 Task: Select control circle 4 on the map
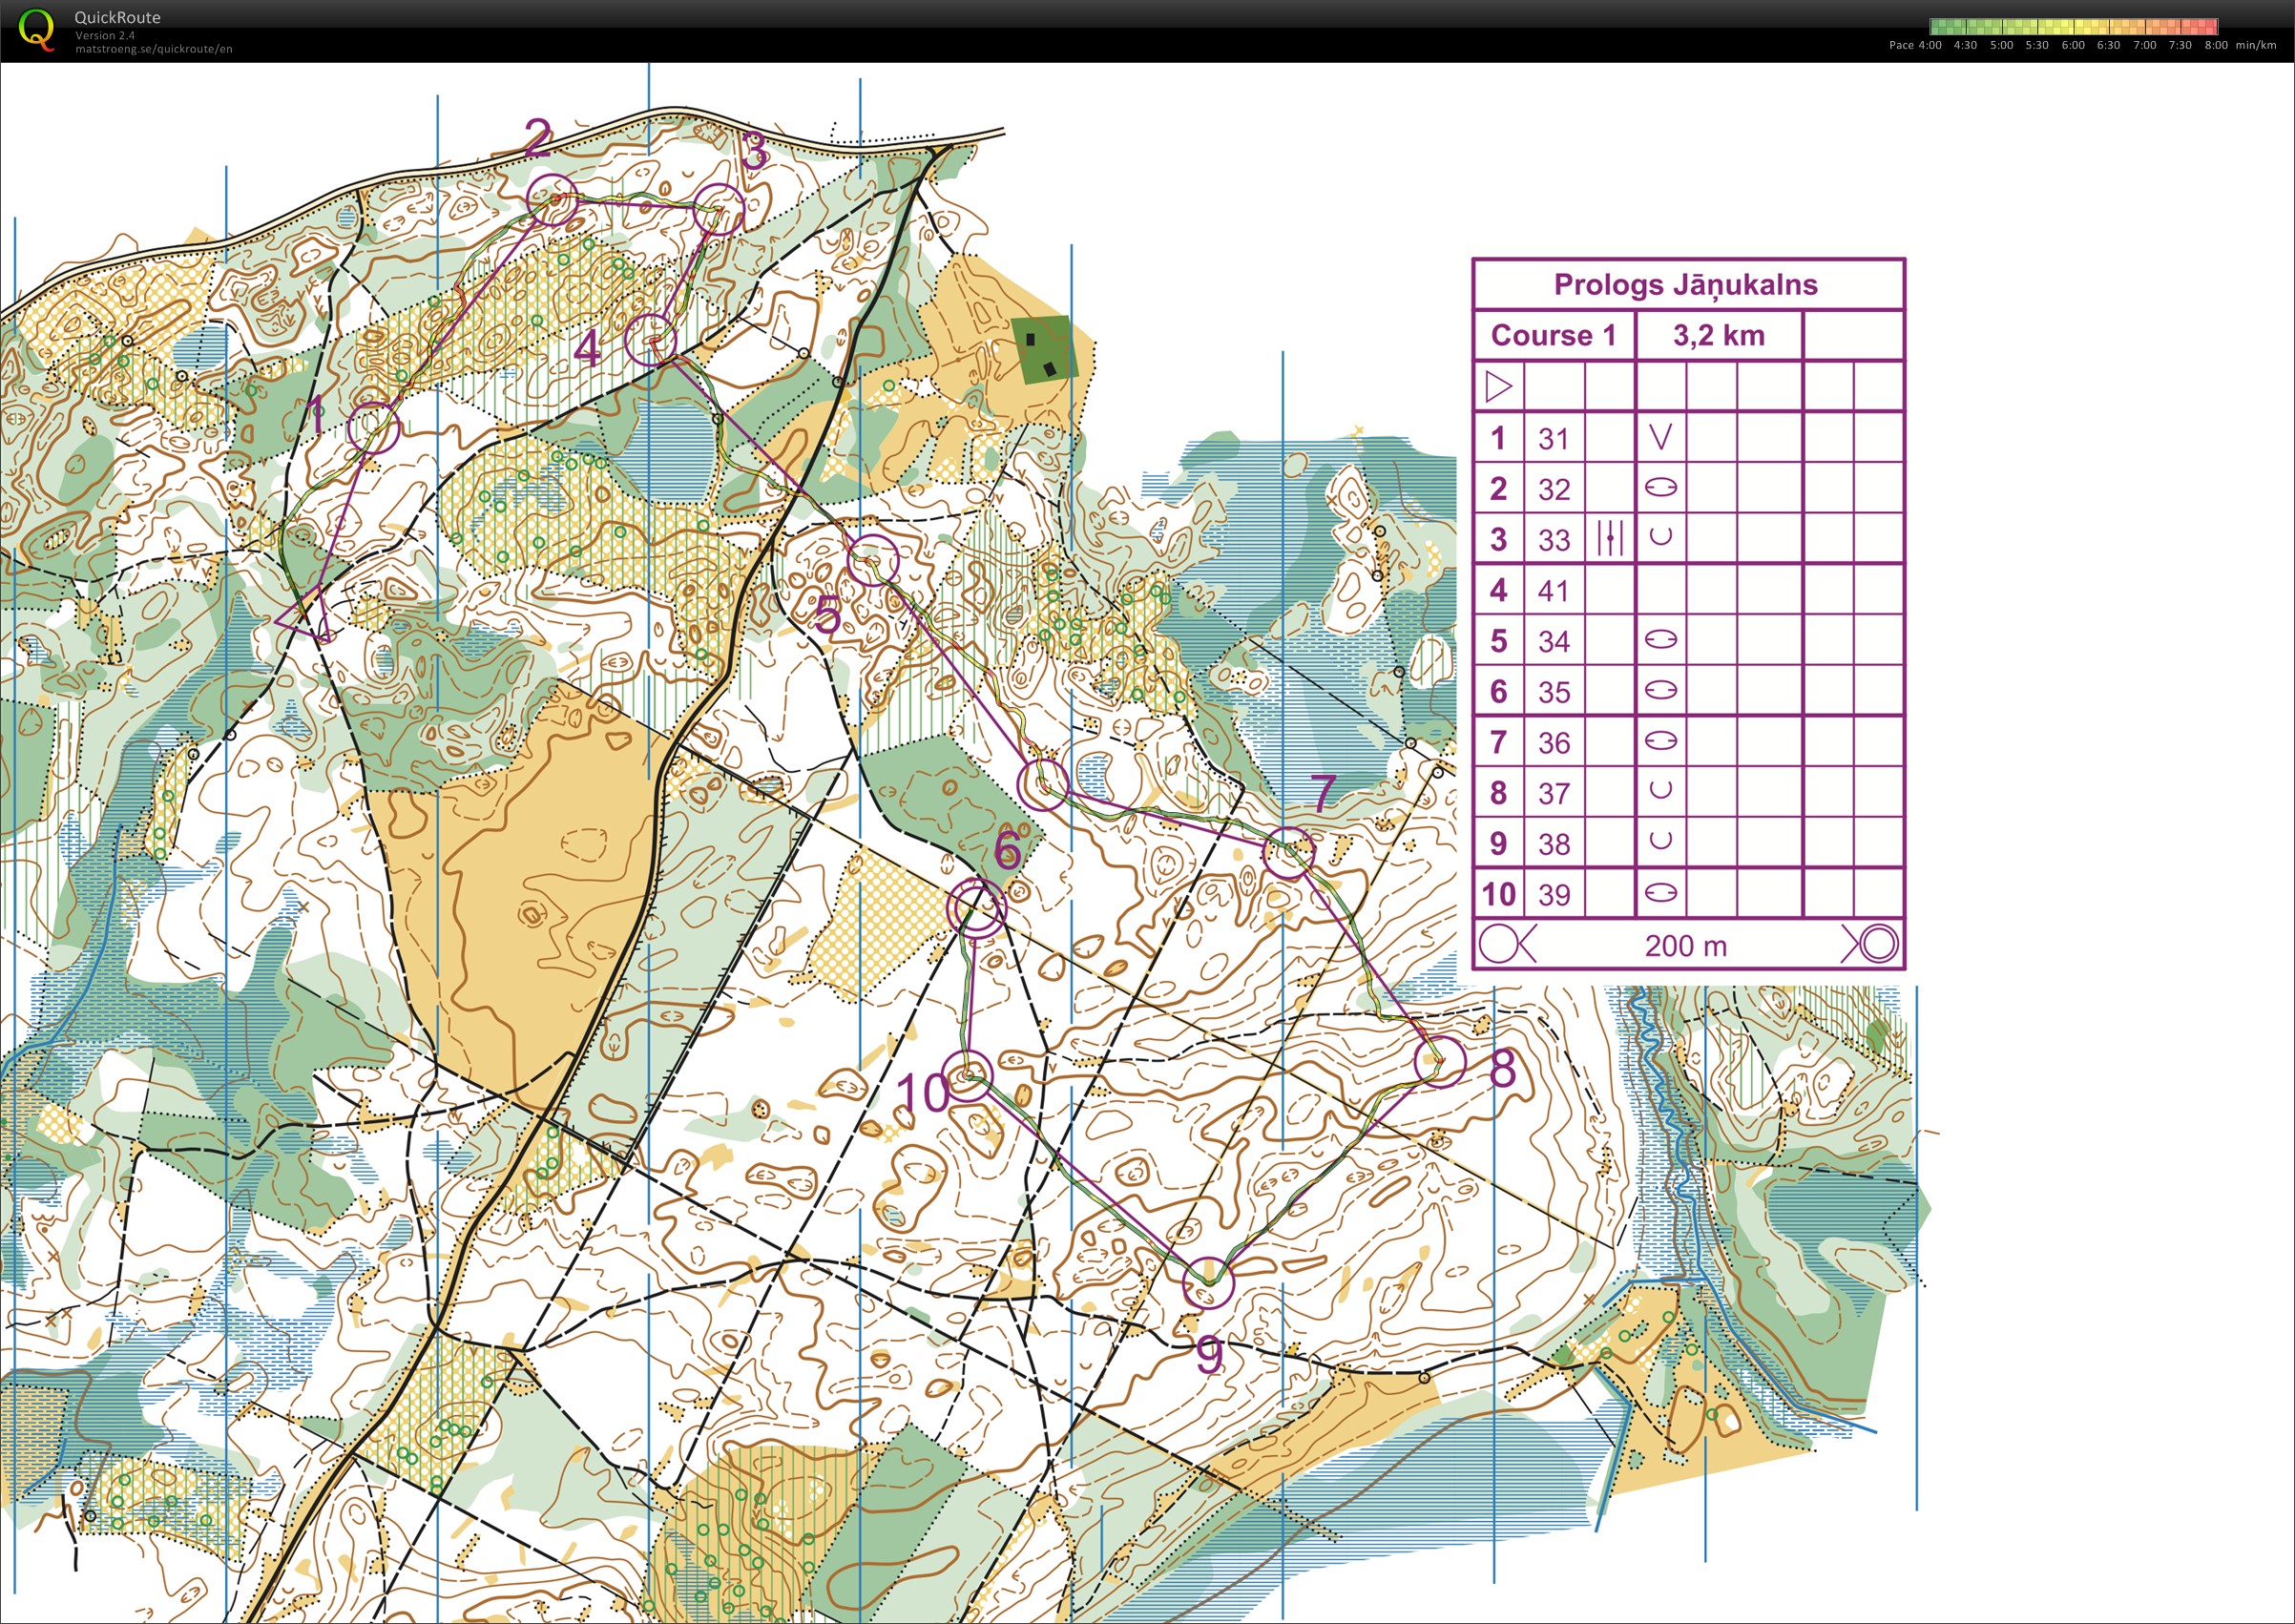650,339
